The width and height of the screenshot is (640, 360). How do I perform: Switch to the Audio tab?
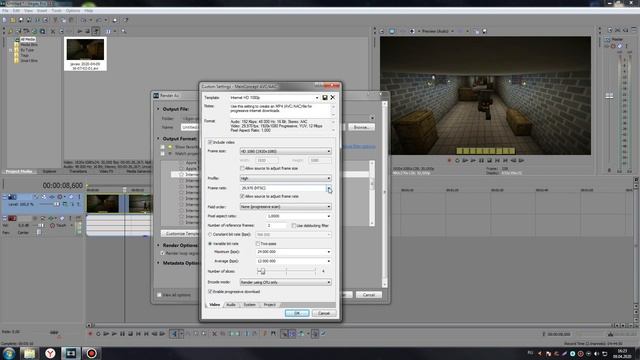coord(231,305)
